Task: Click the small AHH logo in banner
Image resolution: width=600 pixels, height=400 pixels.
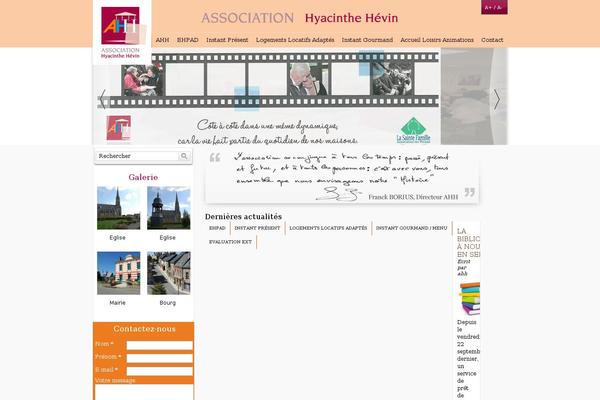Action: tap(119, 128)
